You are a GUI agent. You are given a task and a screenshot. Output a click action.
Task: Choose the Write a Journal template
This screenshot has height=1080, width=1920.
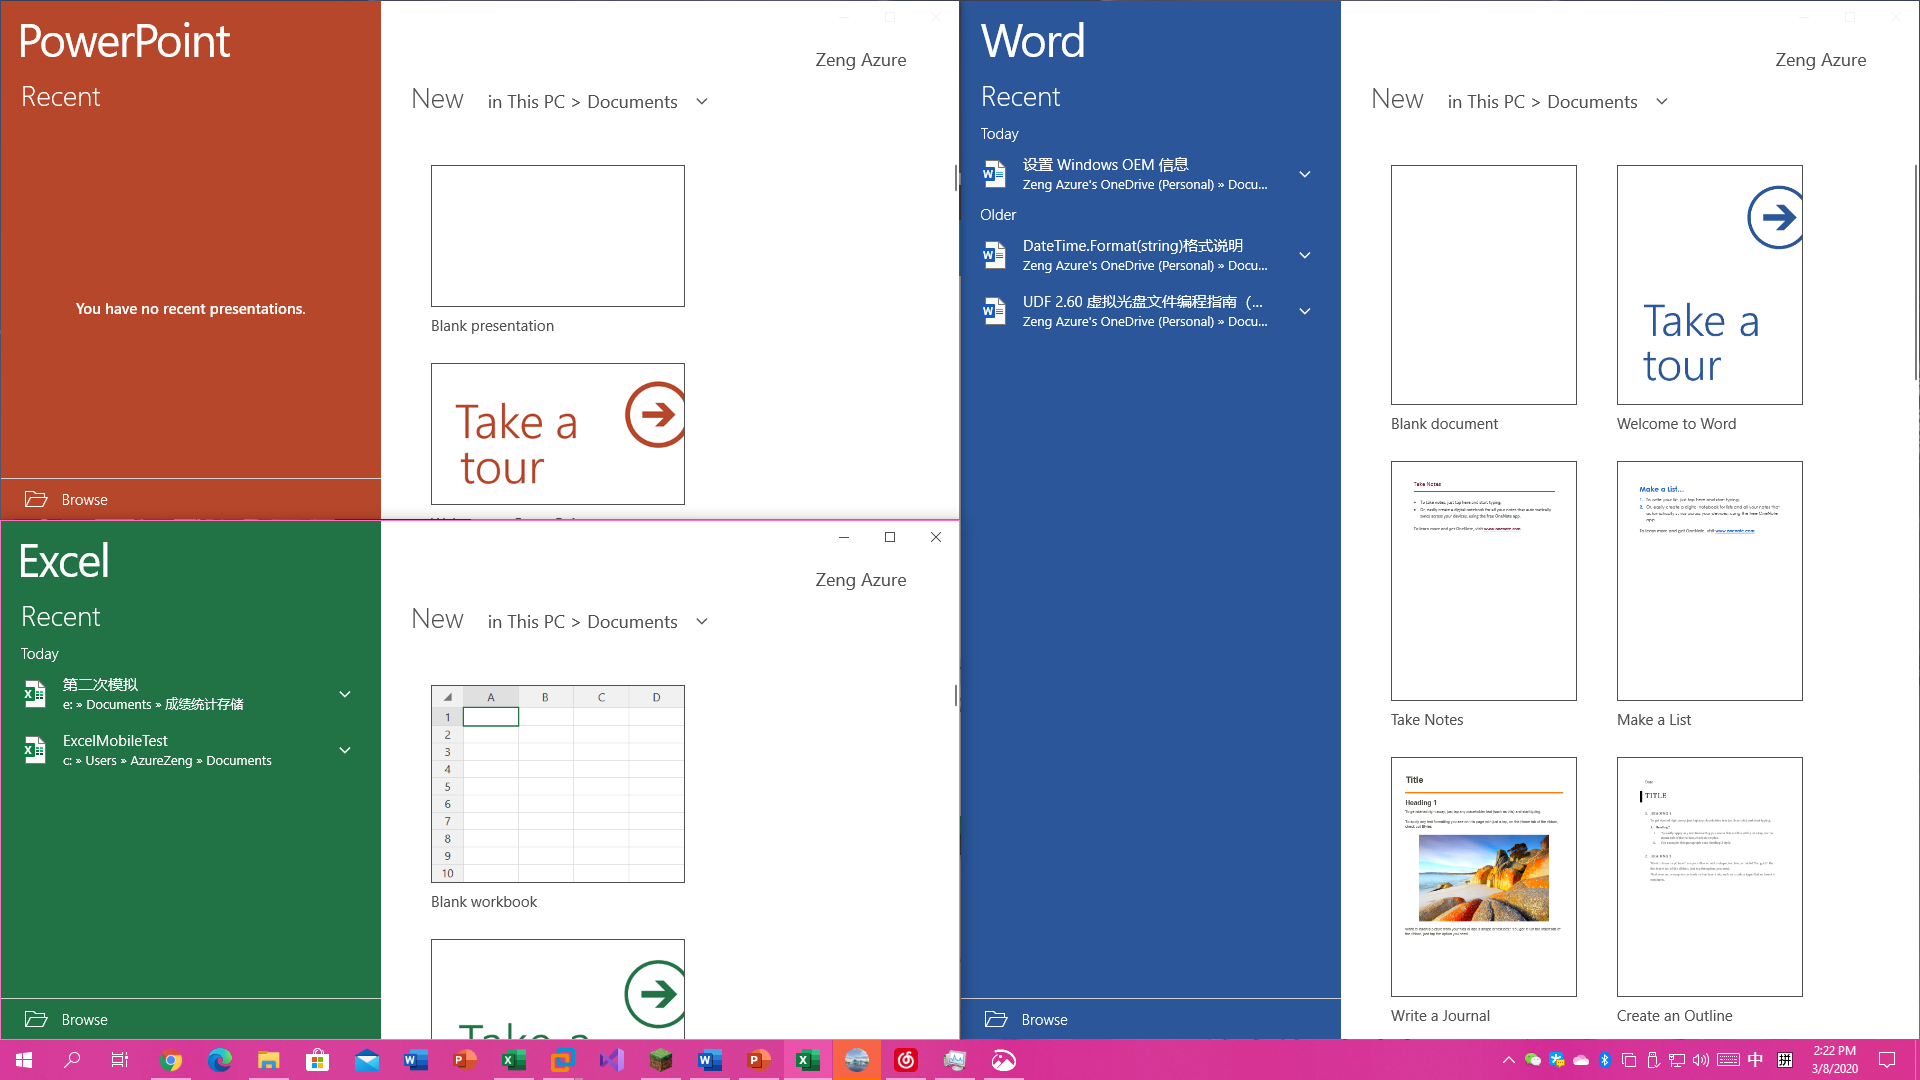(x=1483, y=877)
